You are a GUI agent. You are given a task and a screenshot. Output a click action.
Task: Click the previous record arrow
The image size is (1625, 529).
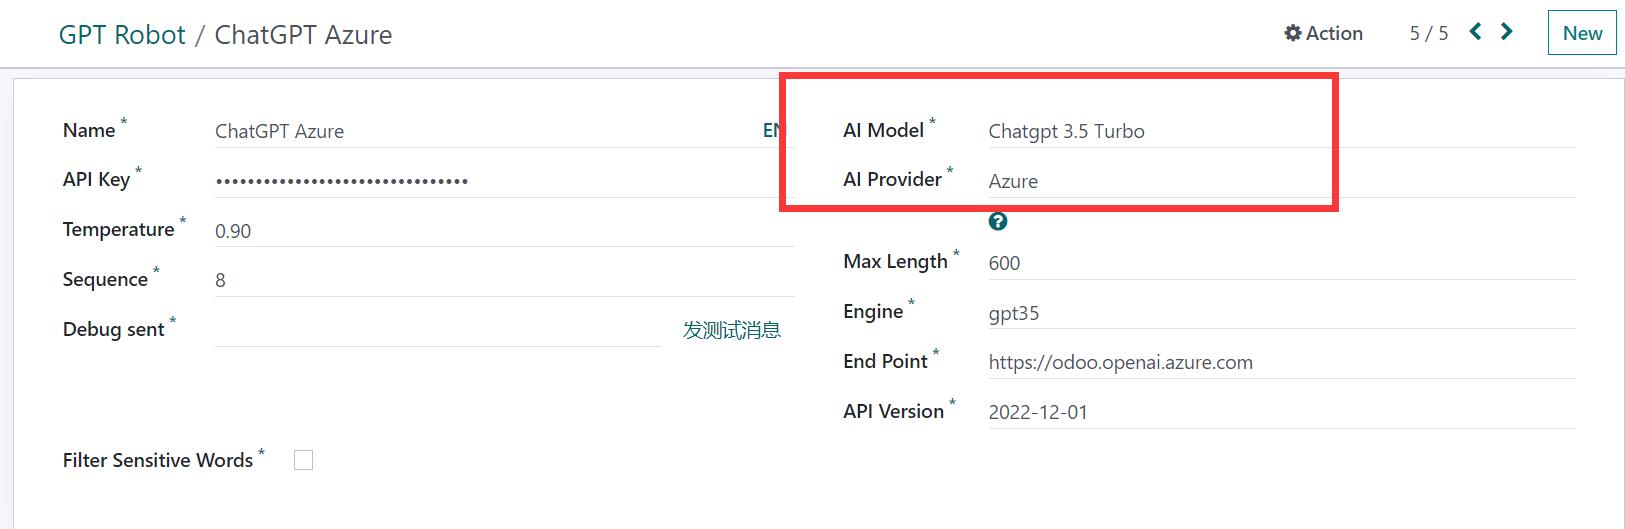point(1475,32)
